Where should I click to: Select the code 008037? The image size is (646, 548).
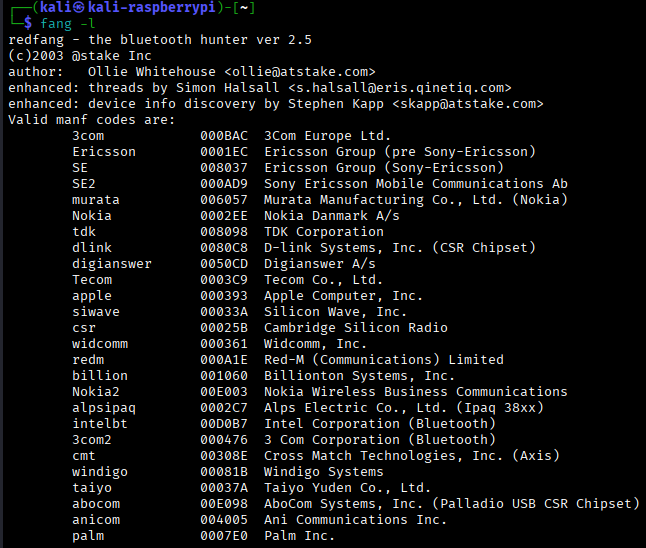pos(224,168)
